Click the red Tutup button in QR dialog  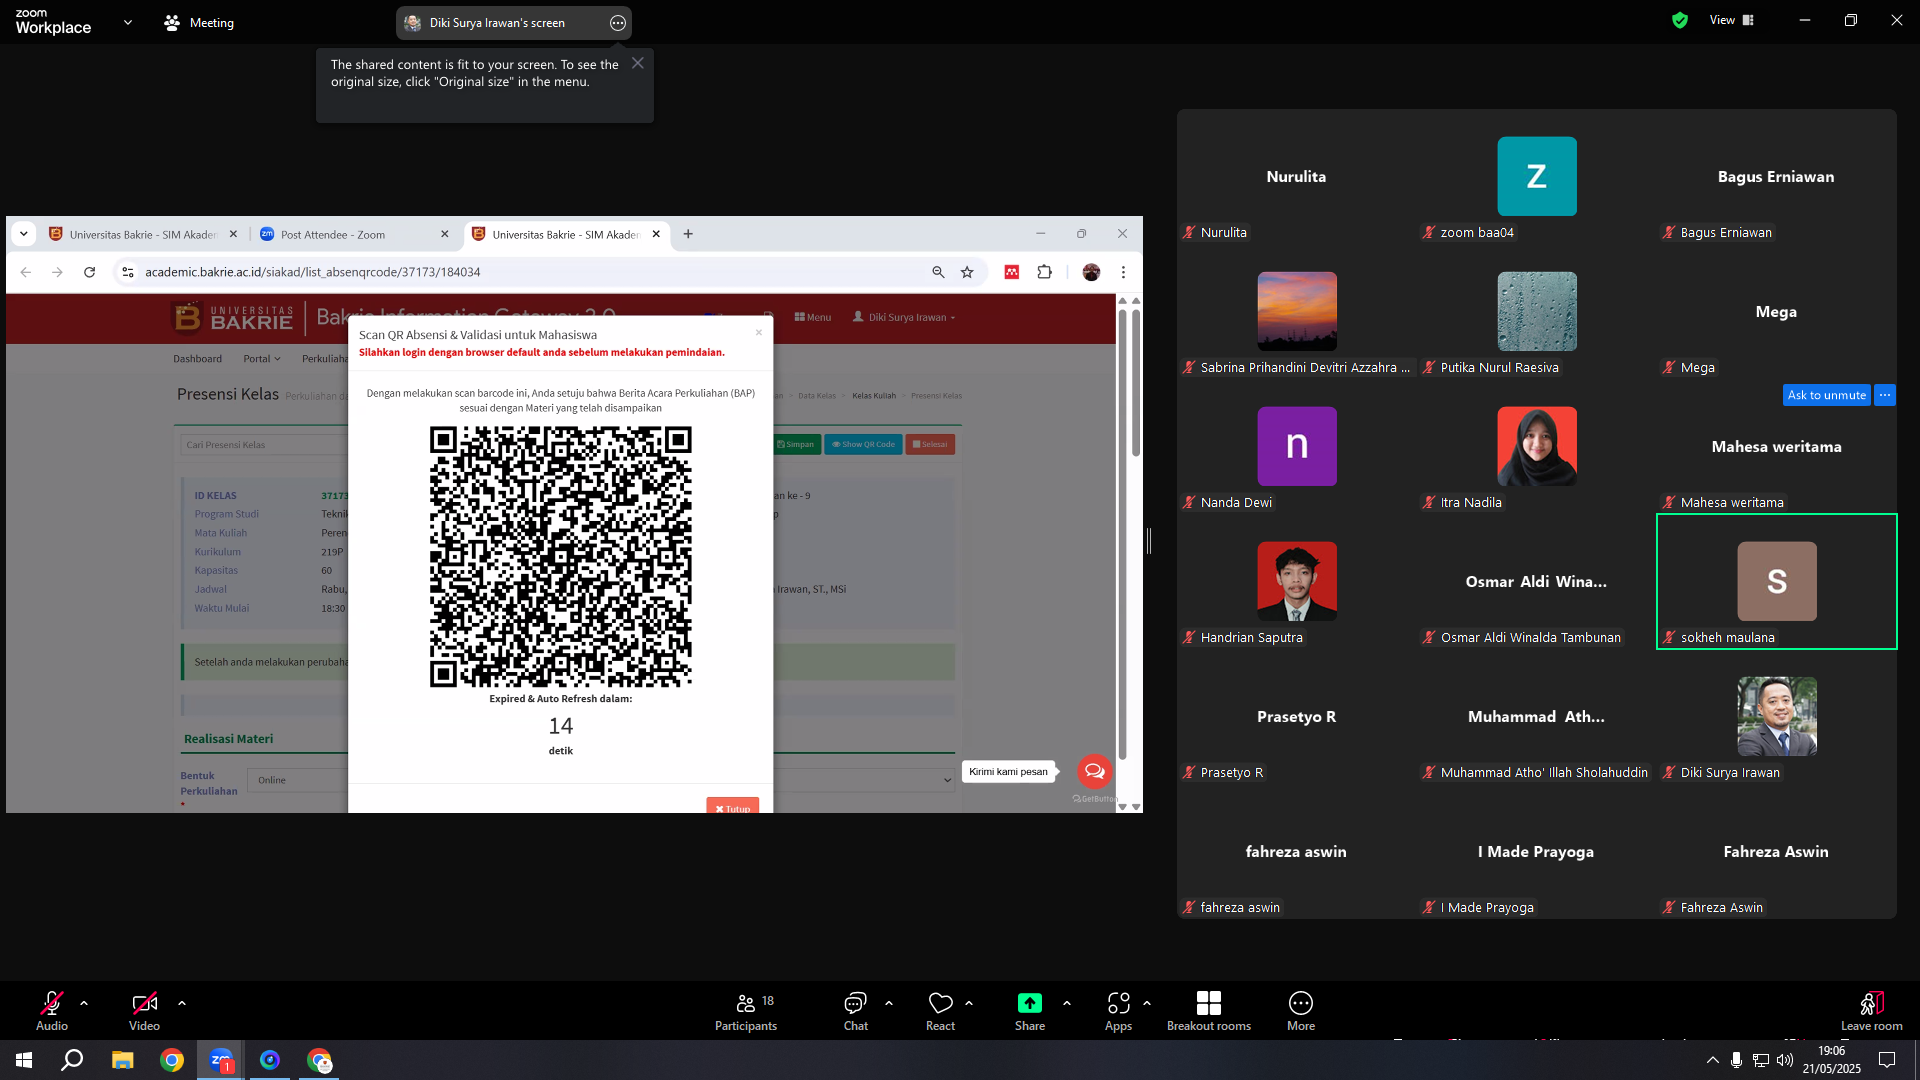point(733,806)
